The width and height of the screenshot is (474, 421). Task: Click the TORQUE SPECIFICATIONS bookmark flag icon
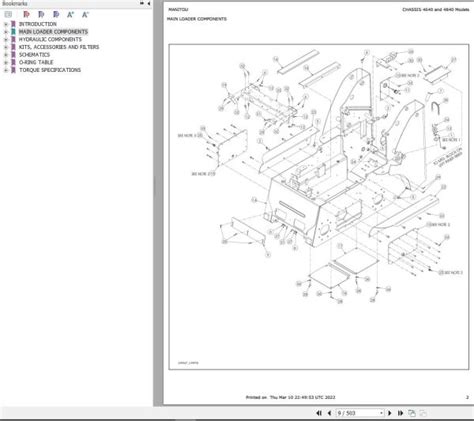[x=13, y=70]
